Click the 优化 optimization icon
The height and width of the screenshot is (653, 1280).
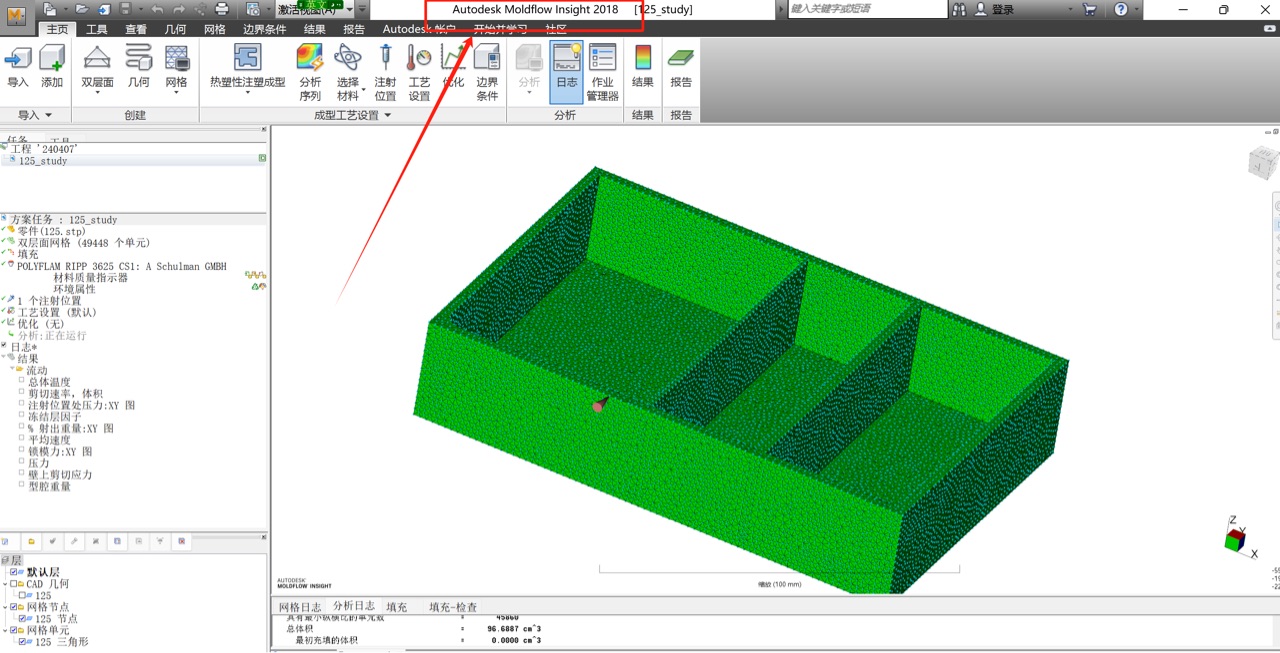(x=454, y=57)
